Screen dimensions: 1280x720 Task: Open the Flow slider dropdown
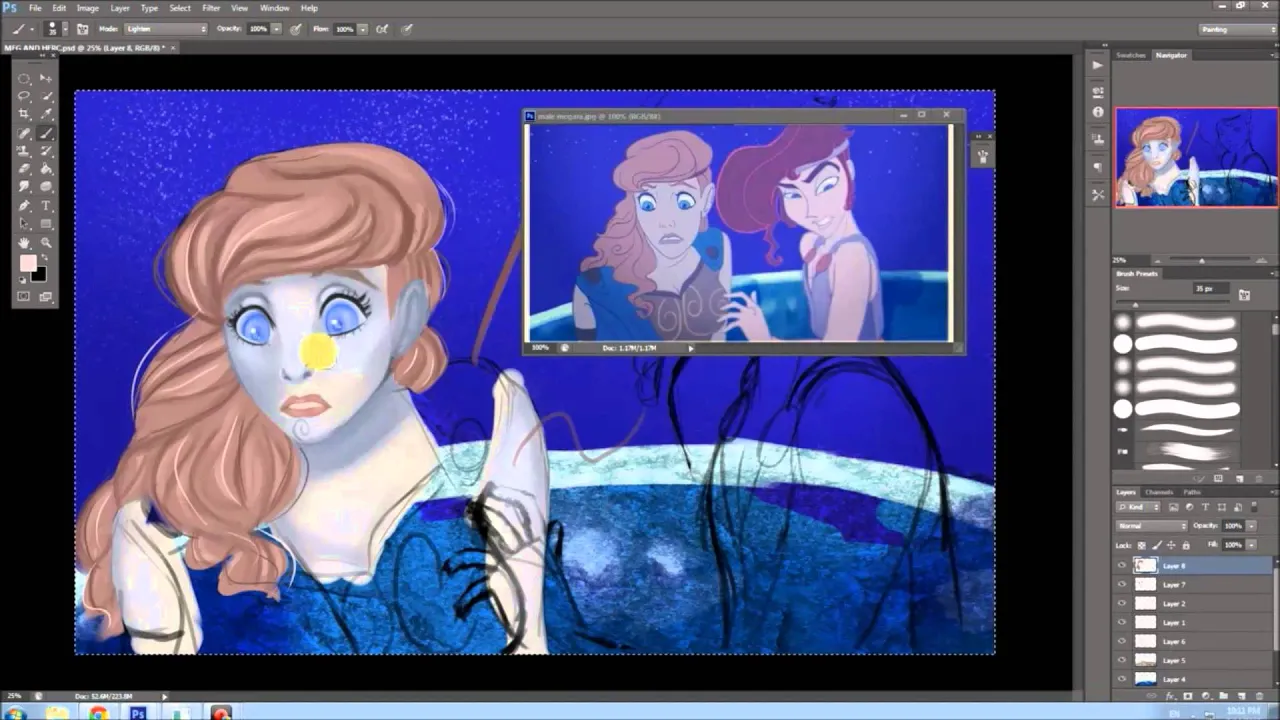(363, 29)
